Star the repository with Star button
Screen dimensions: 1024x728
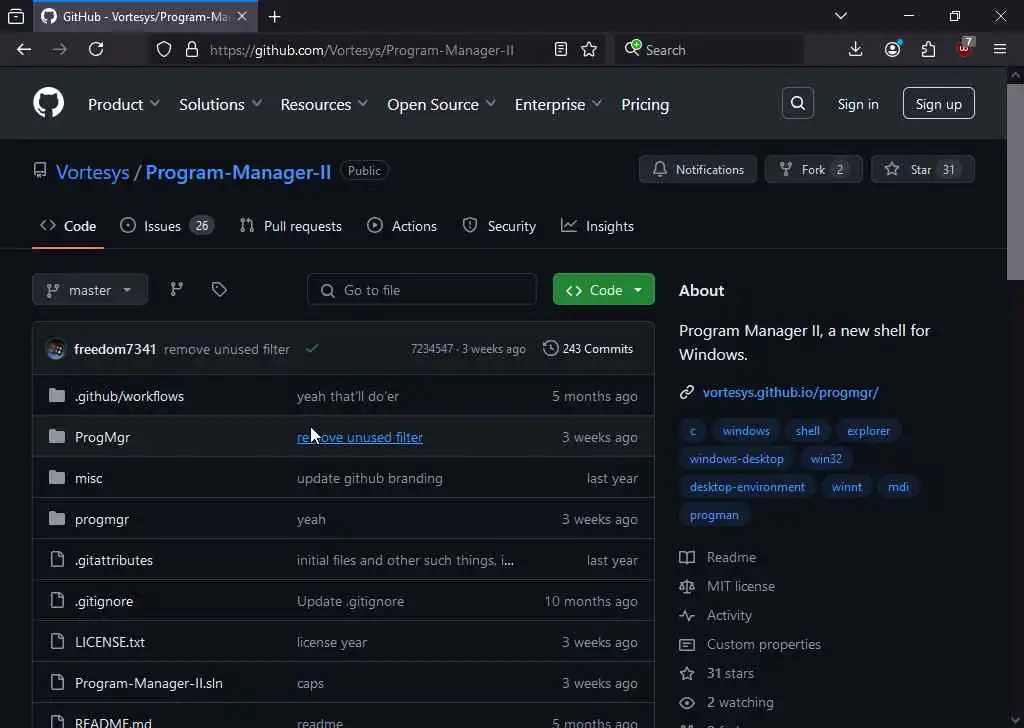922,169
